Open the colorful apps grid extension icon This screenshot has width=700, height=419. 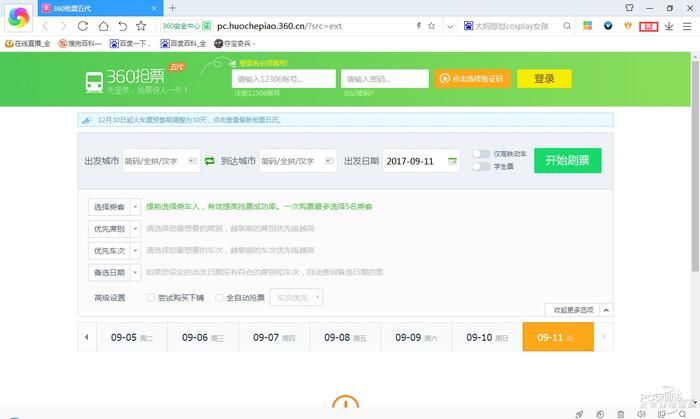coord(588,25)
